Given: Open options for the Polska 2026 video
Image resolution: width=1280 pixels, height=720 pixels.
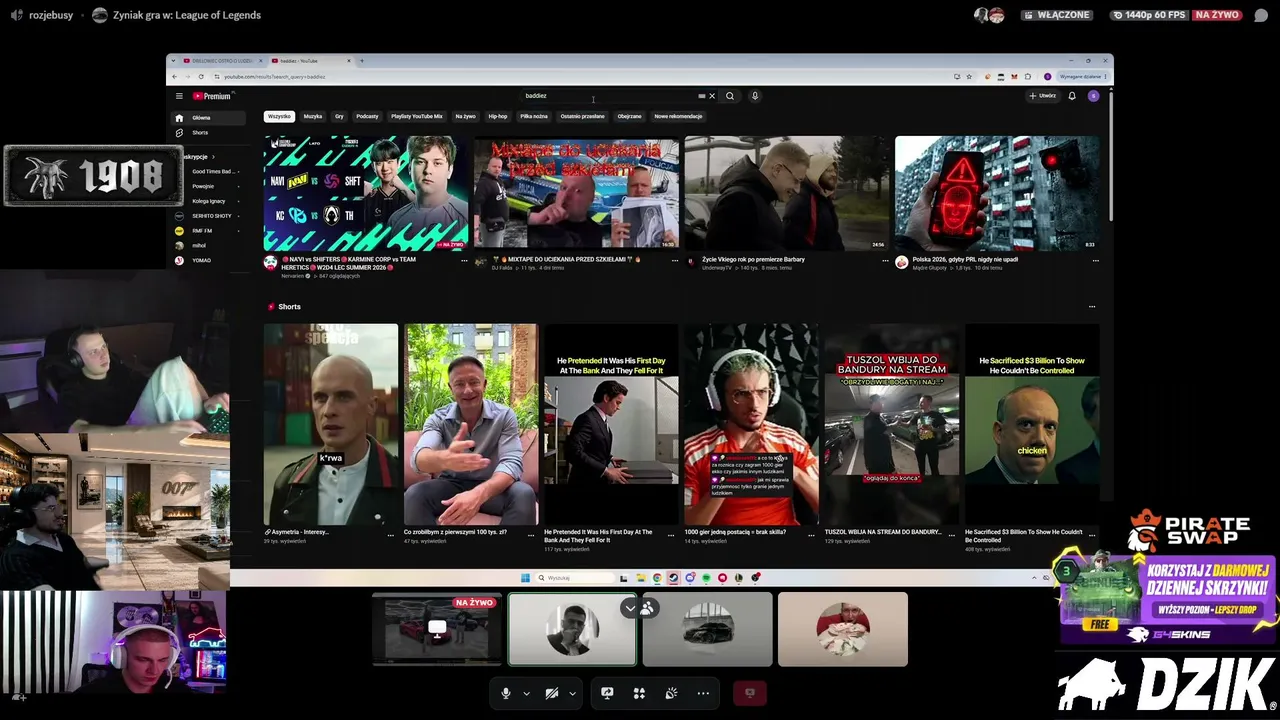Looking at the screenshot, I should 1095,261.
